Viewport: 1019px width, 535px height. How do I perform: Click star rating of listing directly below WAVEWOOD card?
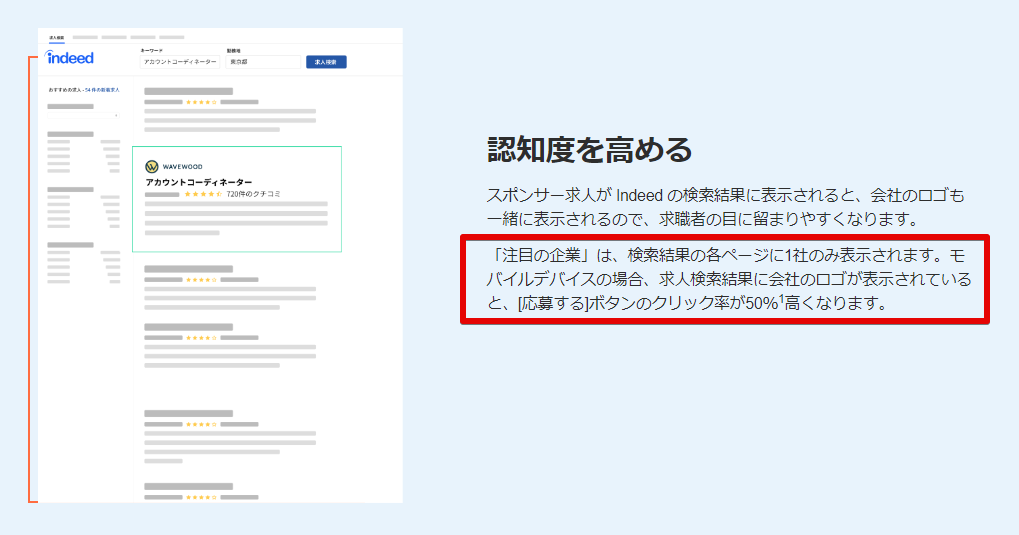[x=200, y=280]
